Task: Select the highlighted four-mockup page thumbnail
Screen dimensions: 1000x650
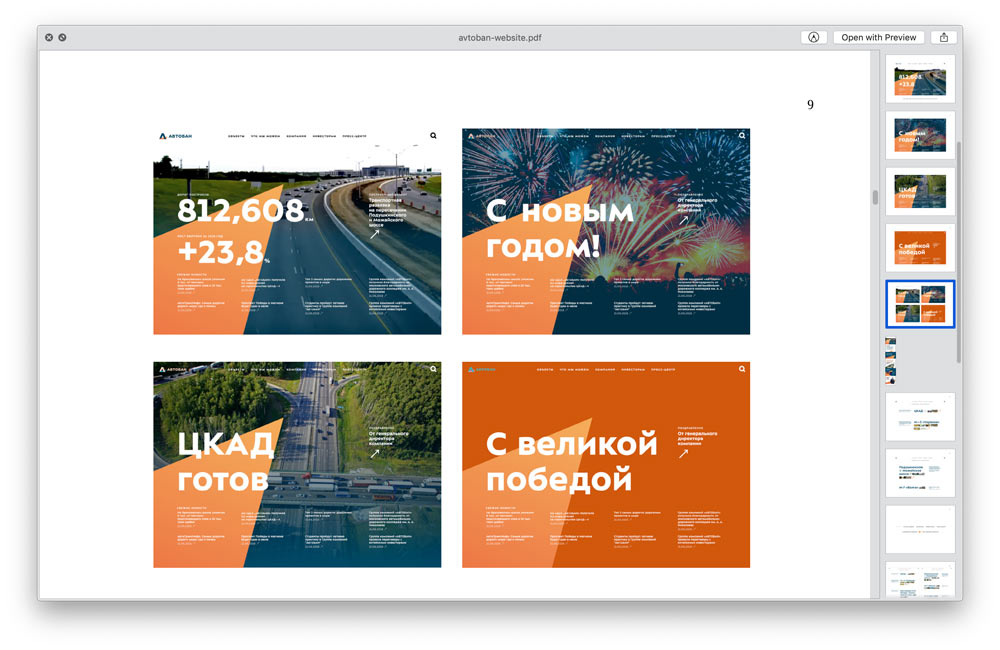Action: (x=920, y=304)
